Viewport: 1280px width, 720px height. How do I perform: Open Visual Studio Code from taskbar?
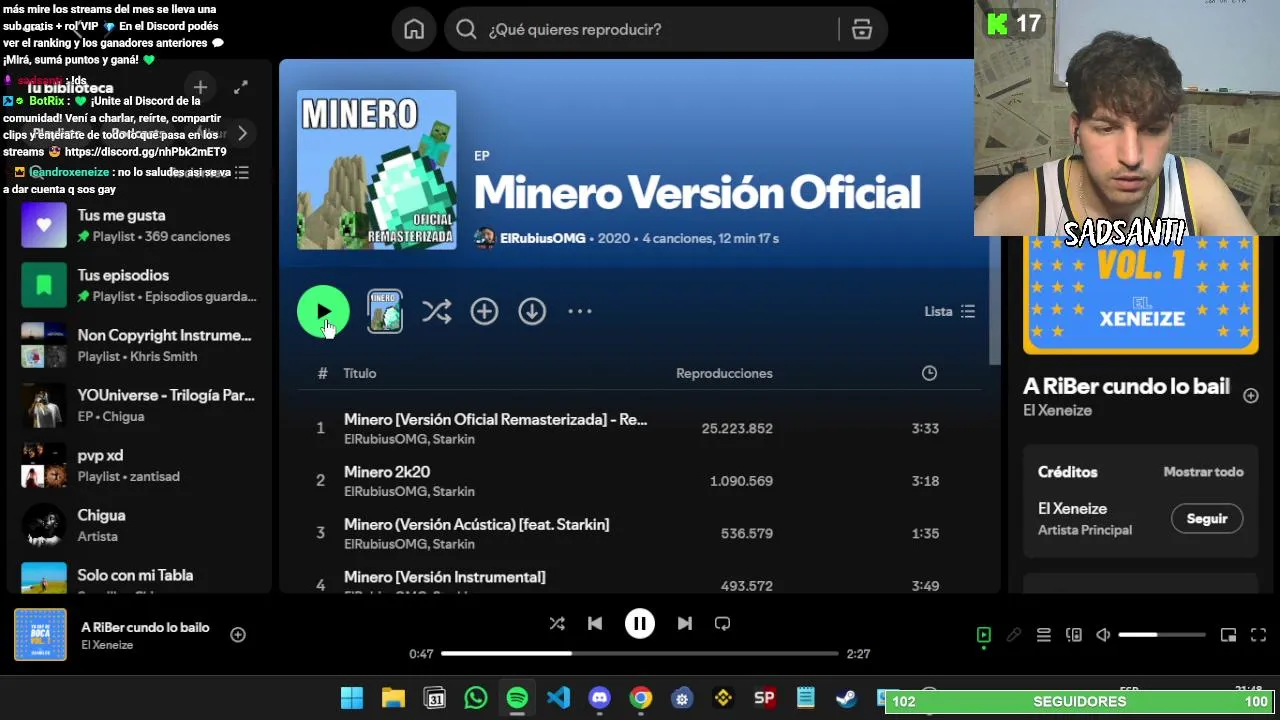pos(559,698)
